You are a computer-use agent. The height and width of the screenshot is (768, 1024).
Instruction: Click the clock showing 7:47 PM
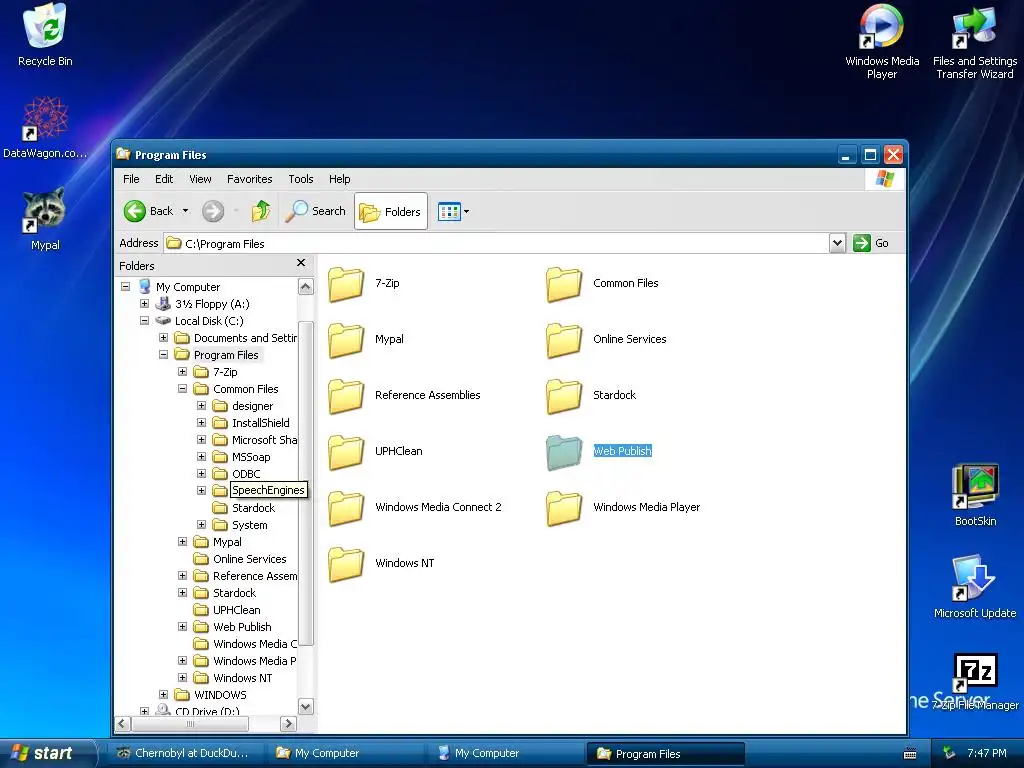click(x=987, y=753)
